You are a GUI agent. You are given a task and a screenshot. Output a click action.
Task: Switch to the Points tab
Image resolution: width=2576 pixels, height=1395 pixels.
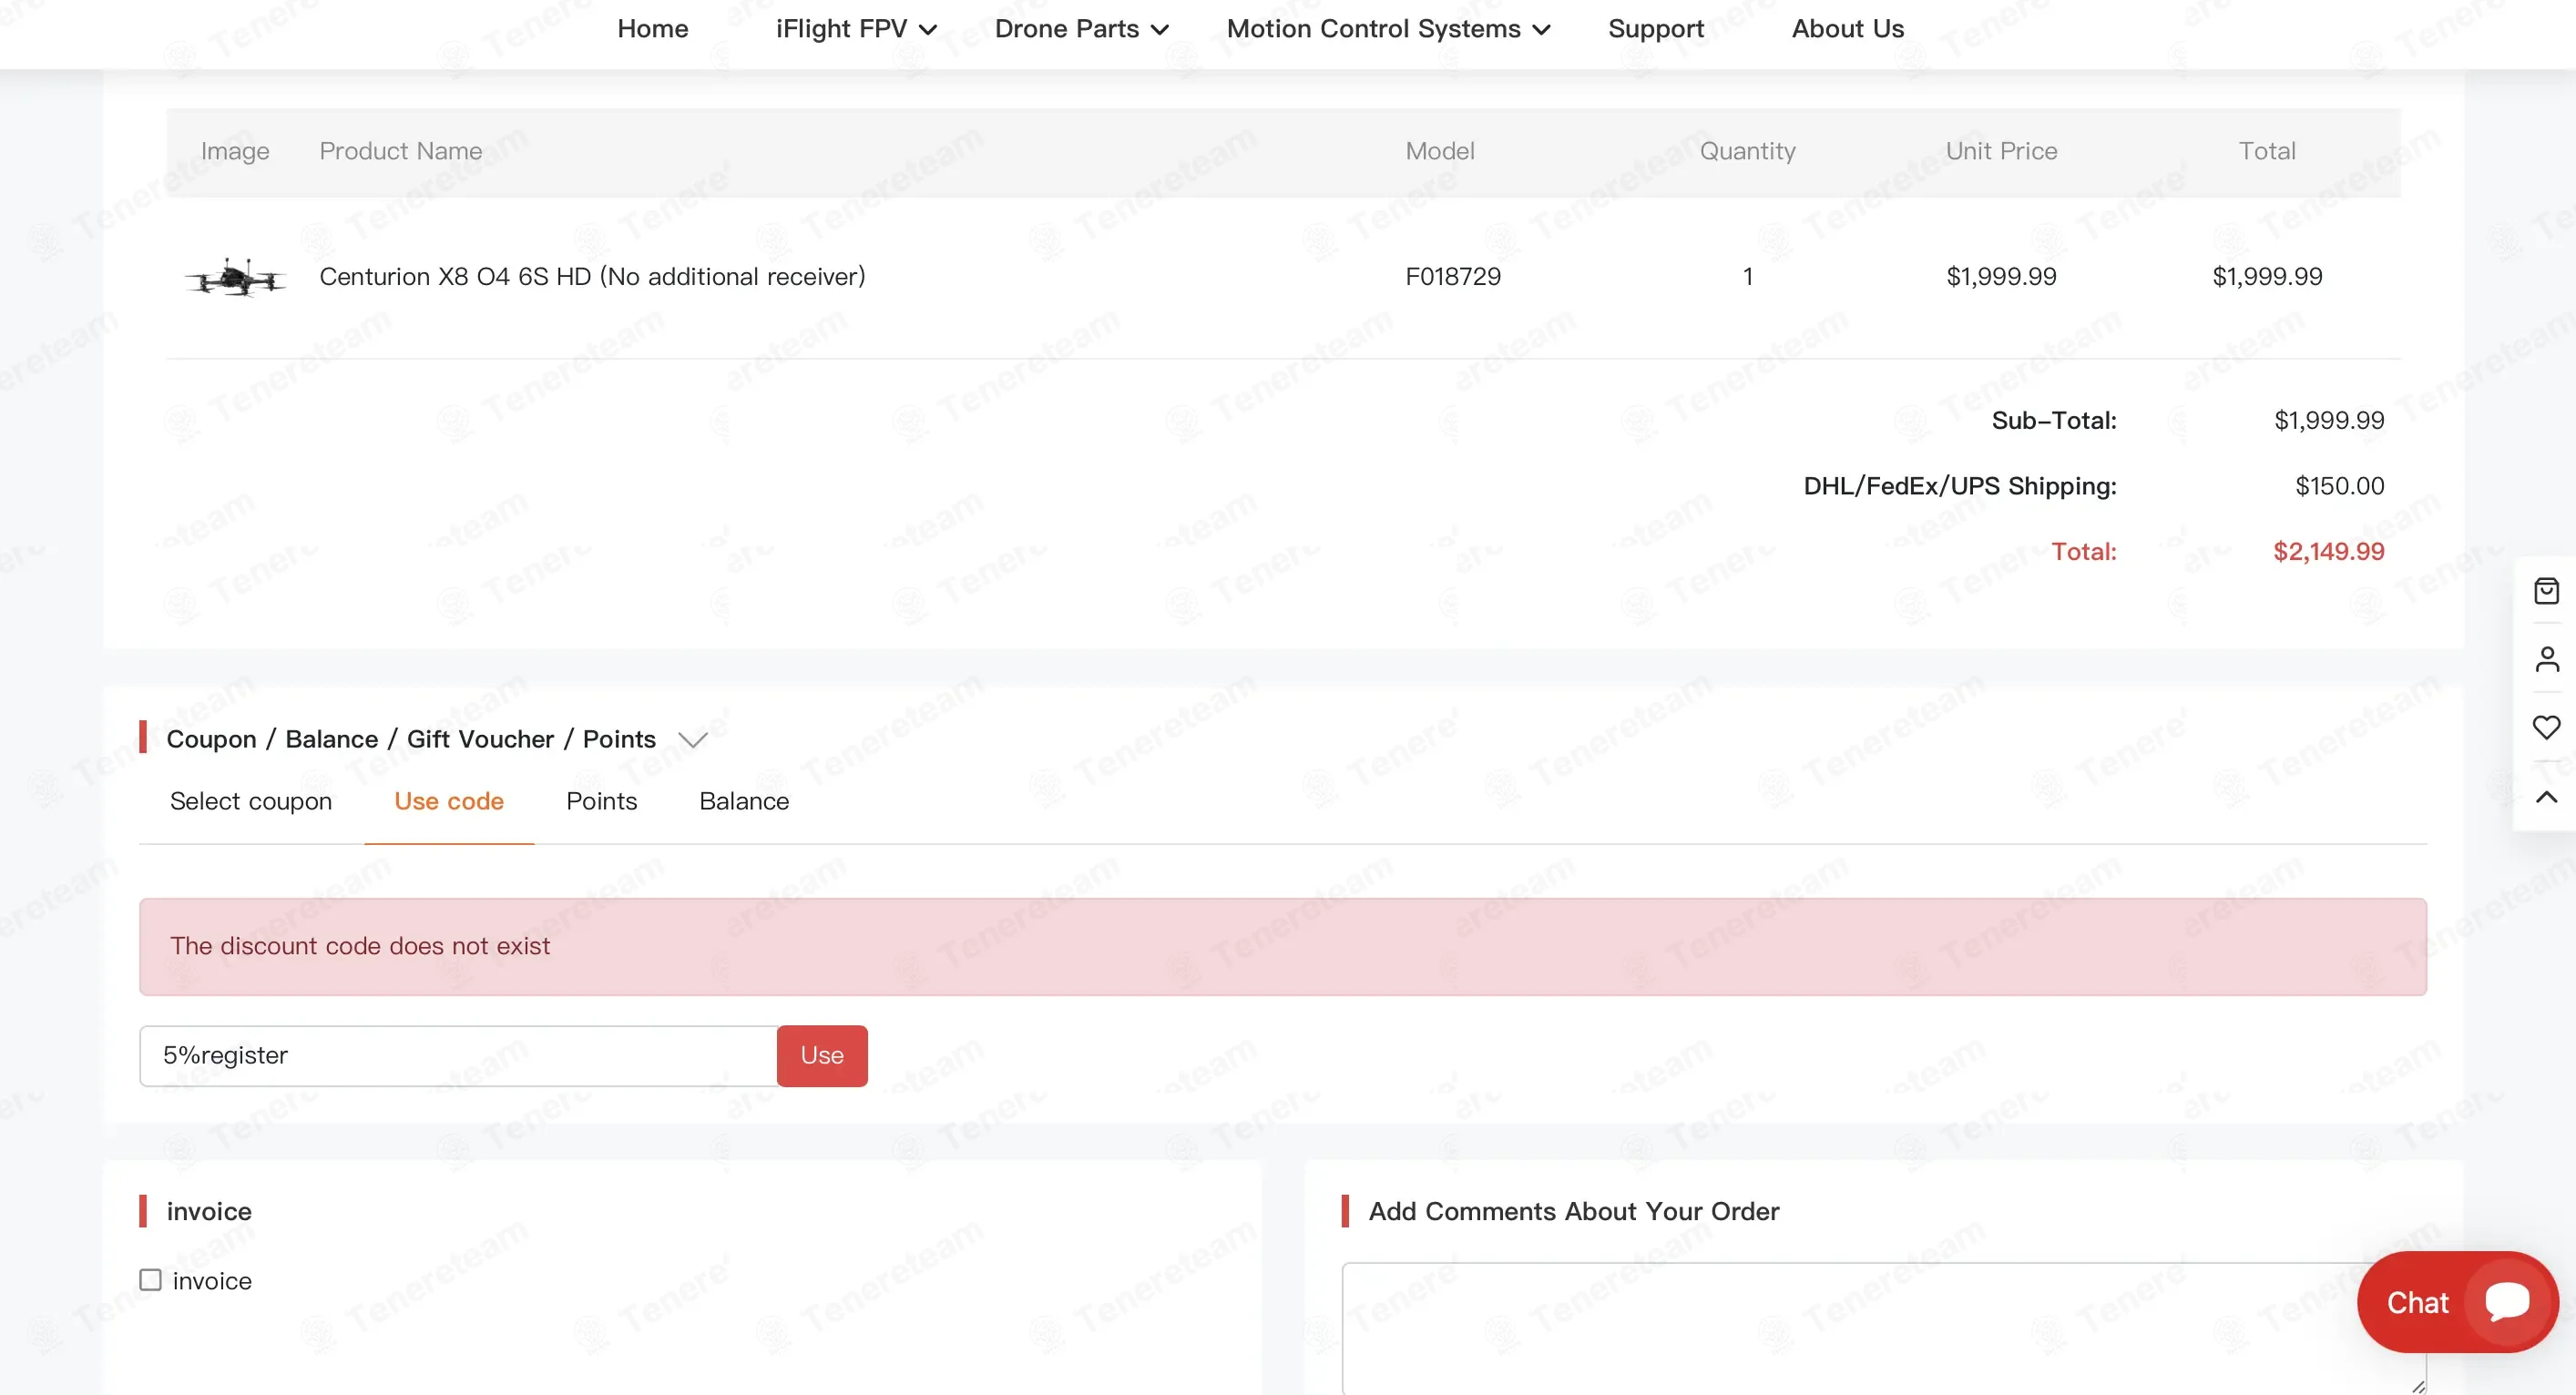click(x=601, y=801)
